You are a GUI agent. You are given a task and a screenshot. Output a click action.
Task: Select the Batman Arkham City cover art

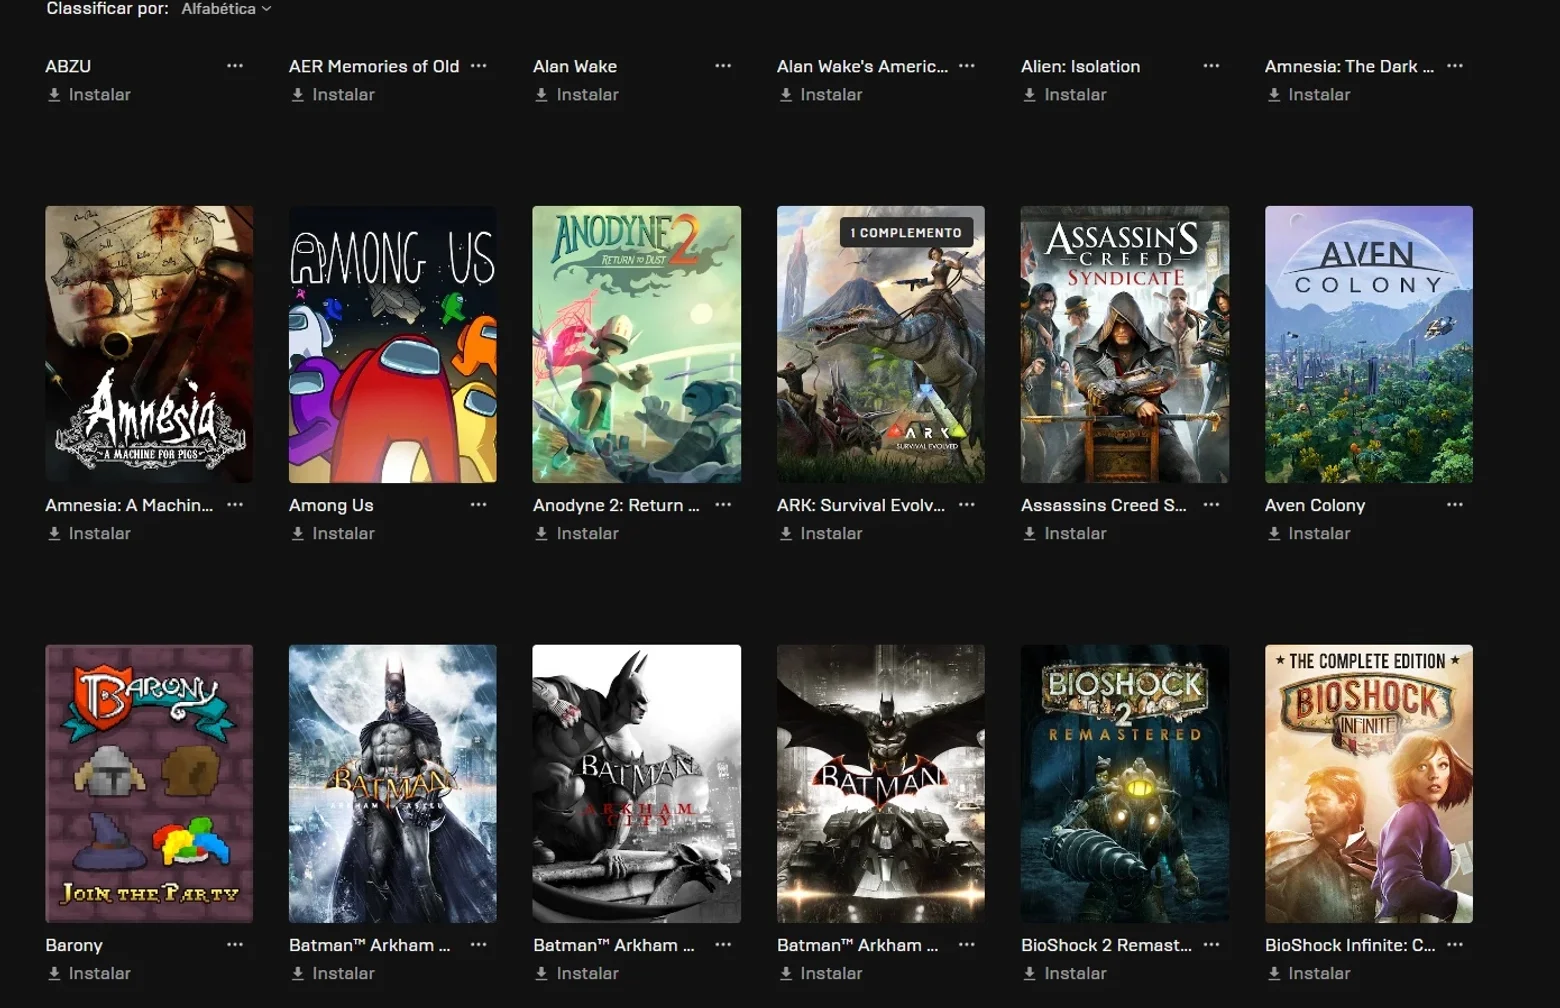point(637,784)
